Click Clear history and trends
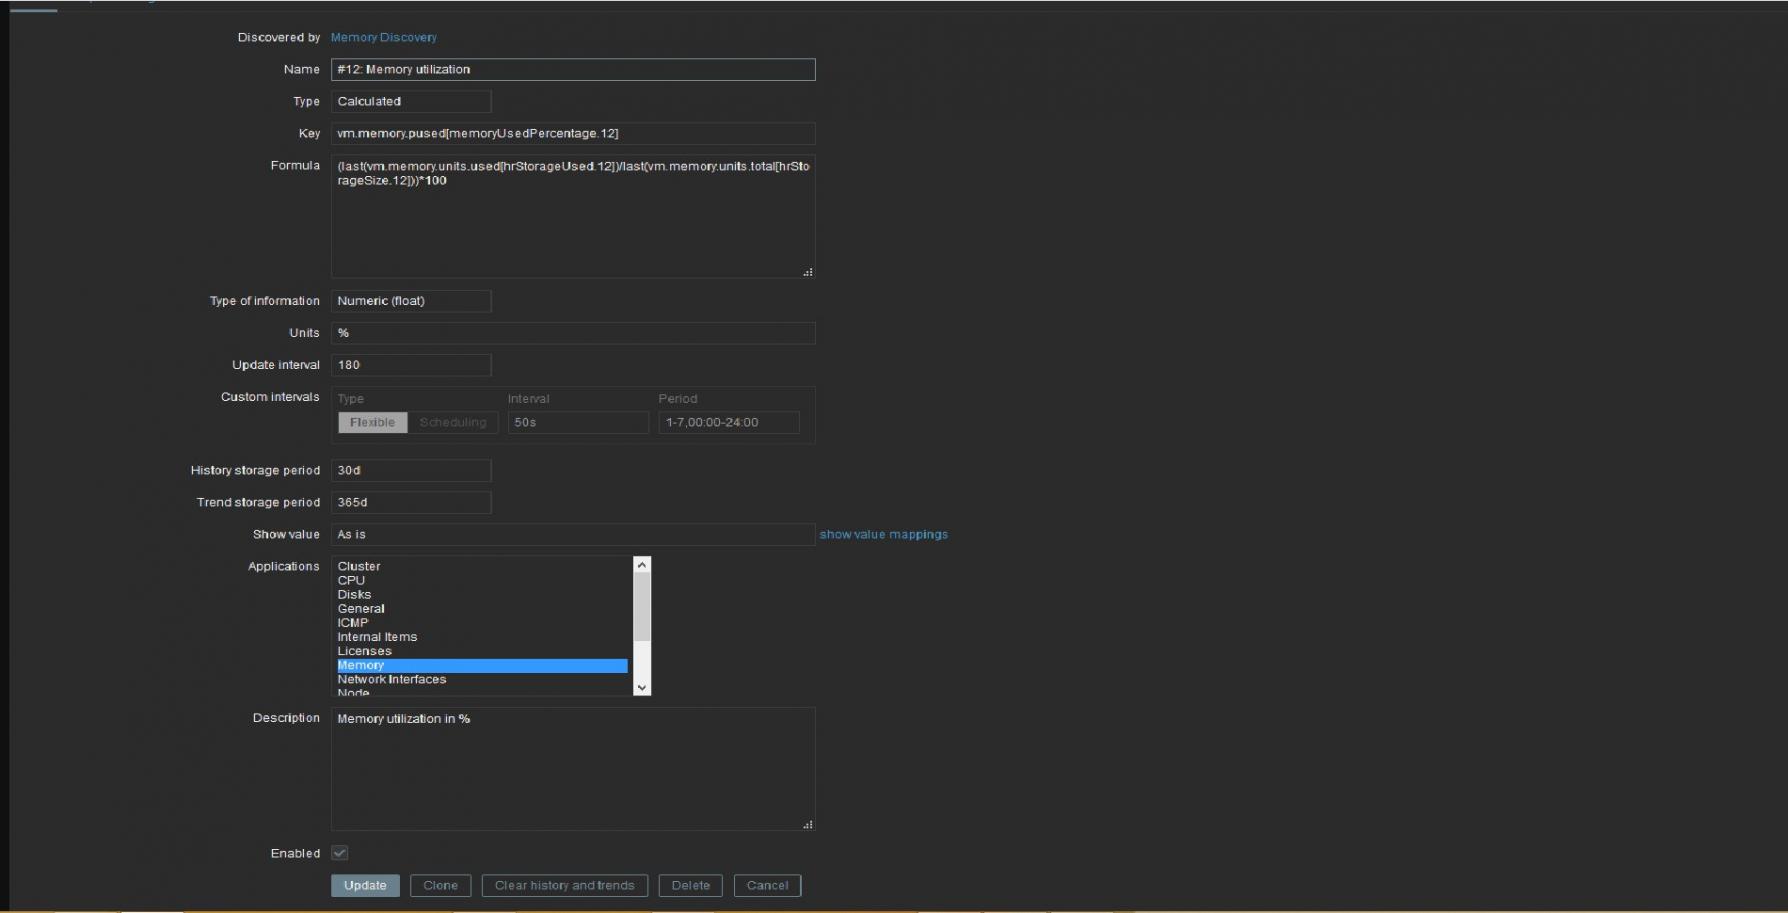This screenshot has height=913, width=1788. (x=565, y=885)
